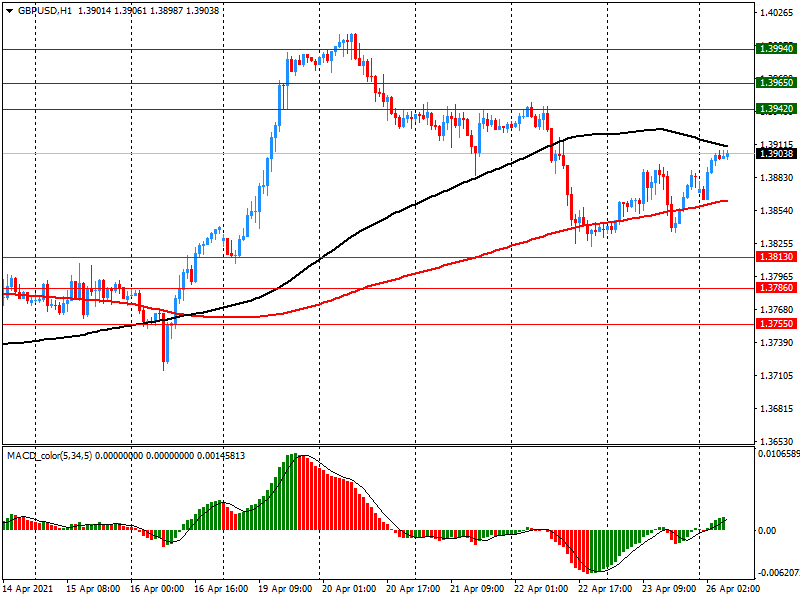This screenshot has width=800, height=600.
Task: Click the OHLC values beside the chart title
Action: coord(148,11)
